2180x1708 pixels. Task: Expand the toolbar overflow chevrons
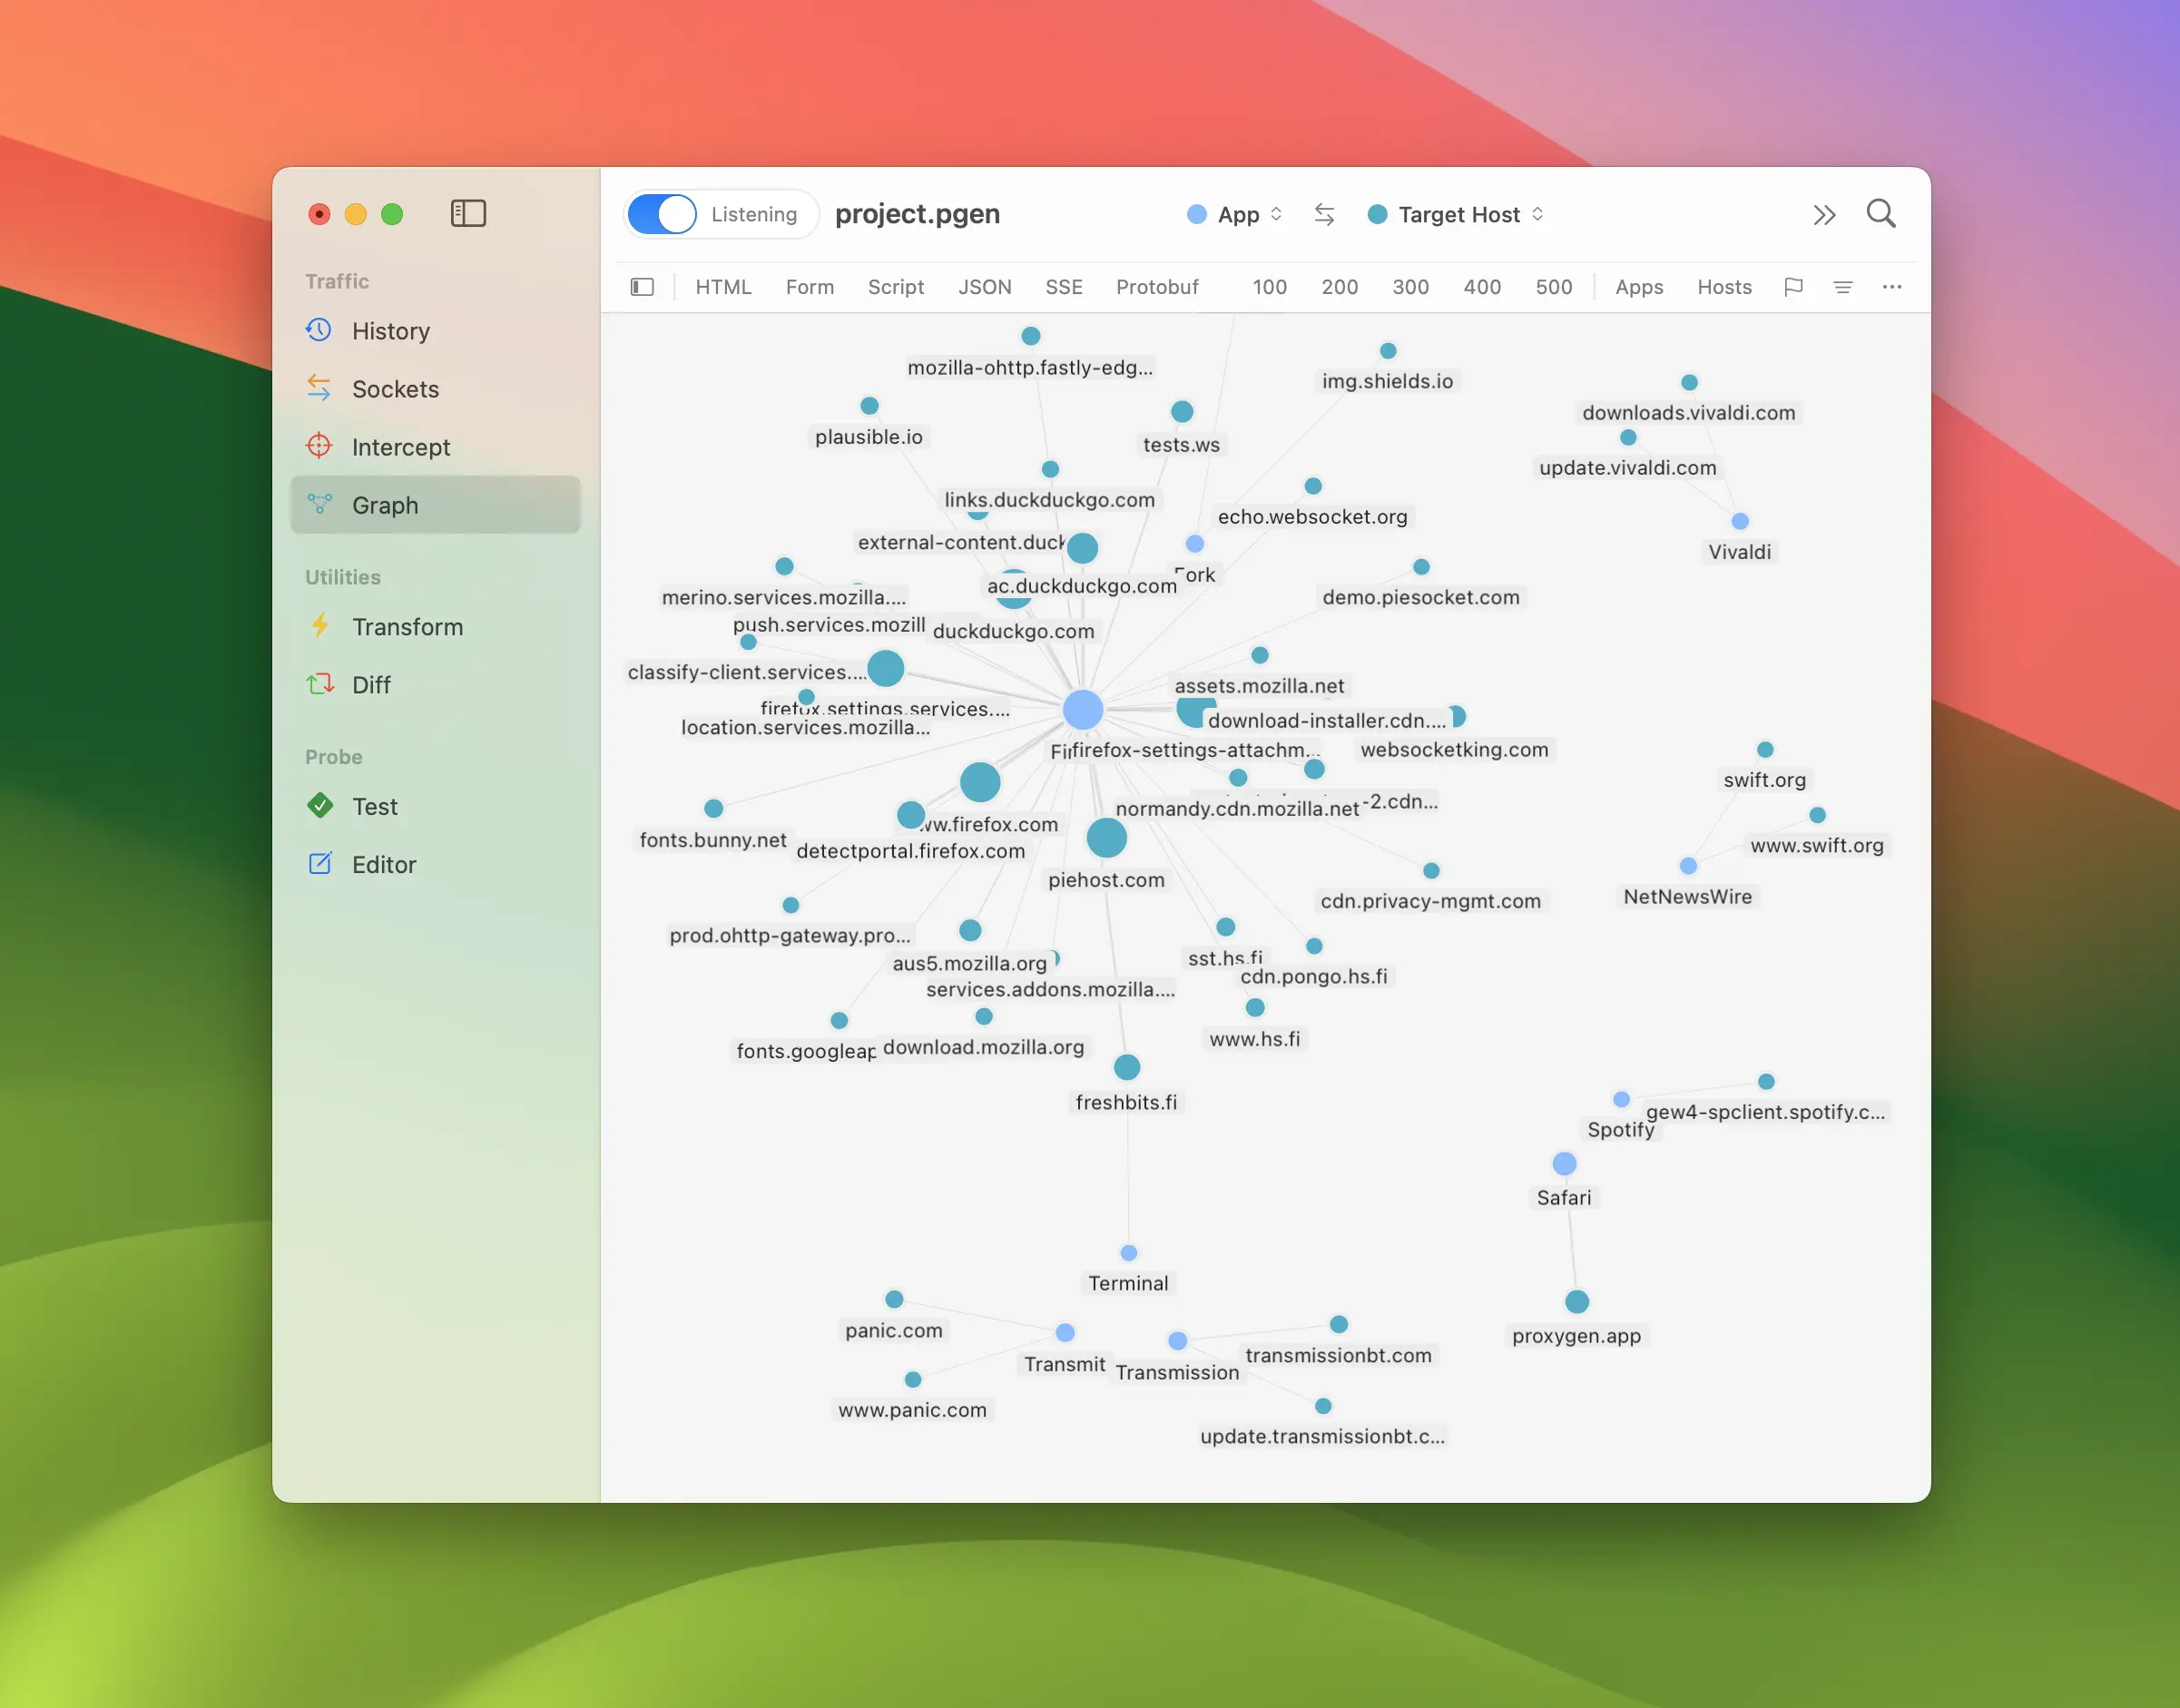click(1824, 215)
